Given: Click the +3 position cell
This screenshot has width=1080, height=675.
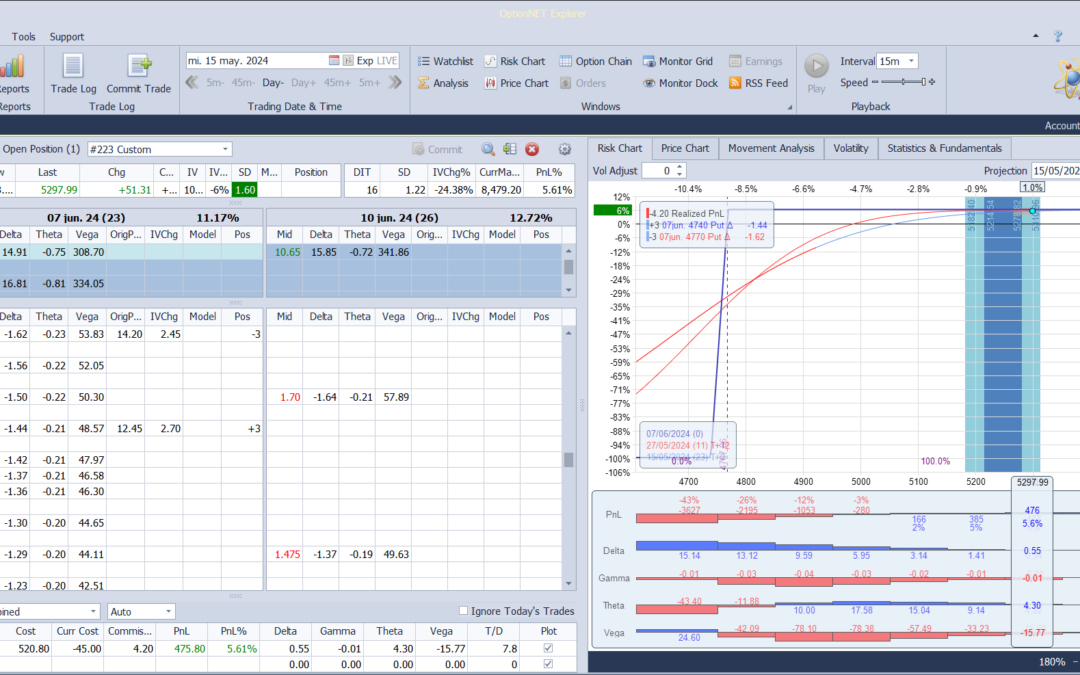Looking at the screenshot, I should coord(242,428).
